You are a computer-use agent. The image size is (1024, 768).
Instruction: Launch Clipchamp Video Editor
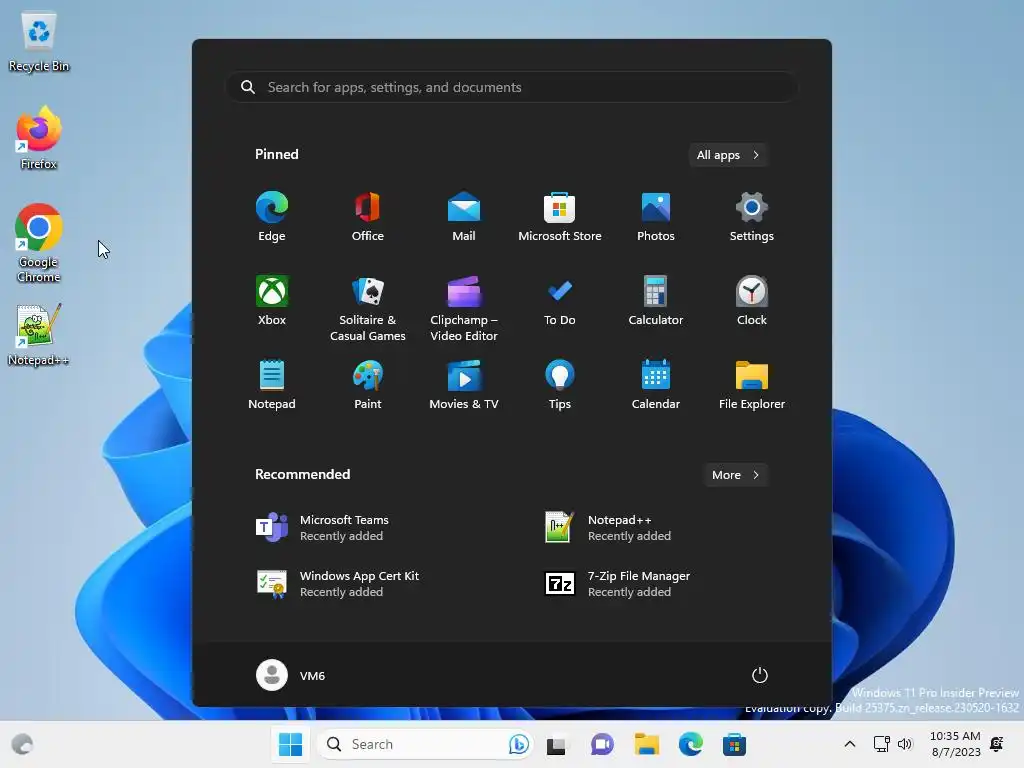coord(464,308)
